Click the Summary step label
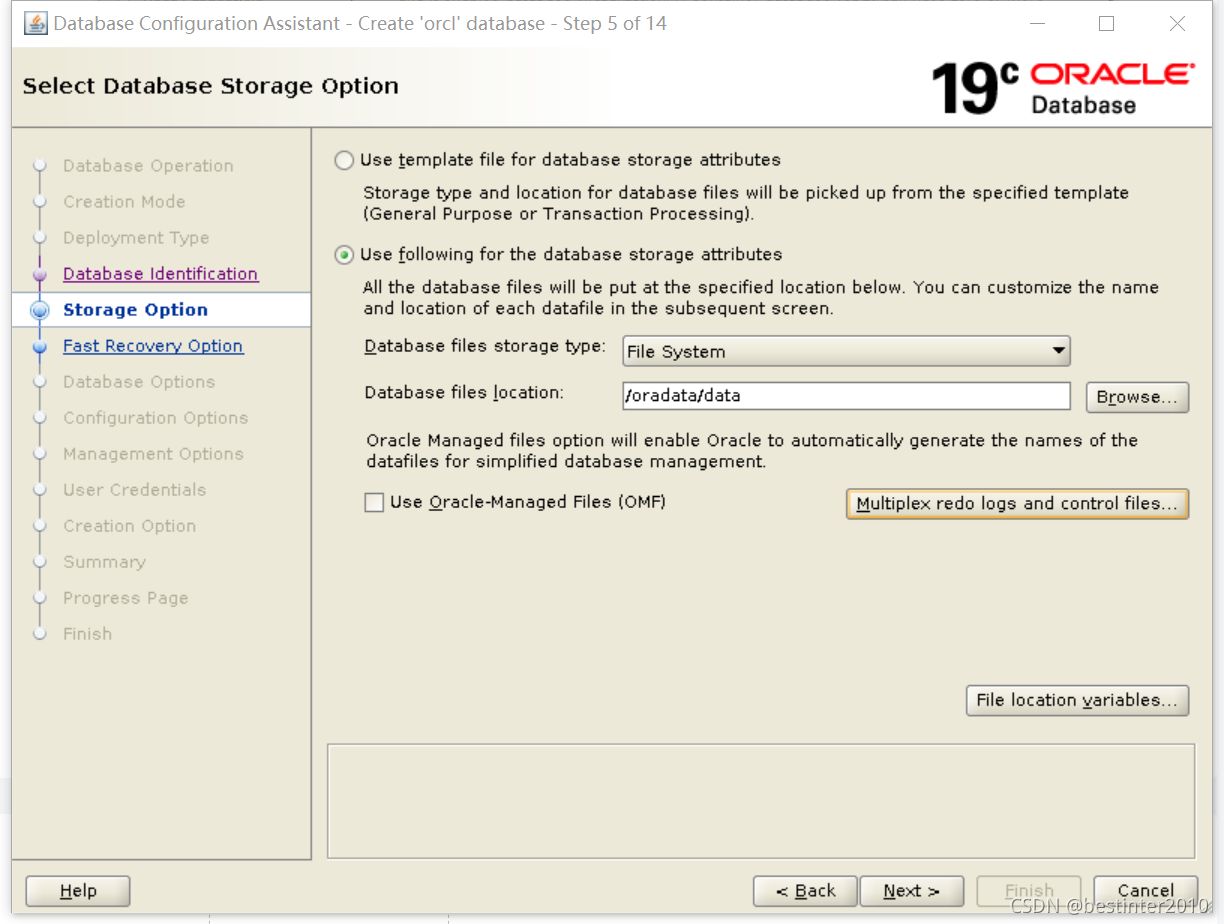This screenshot has width=1224, height=924. pyautogui.click(x=104, y=562)
